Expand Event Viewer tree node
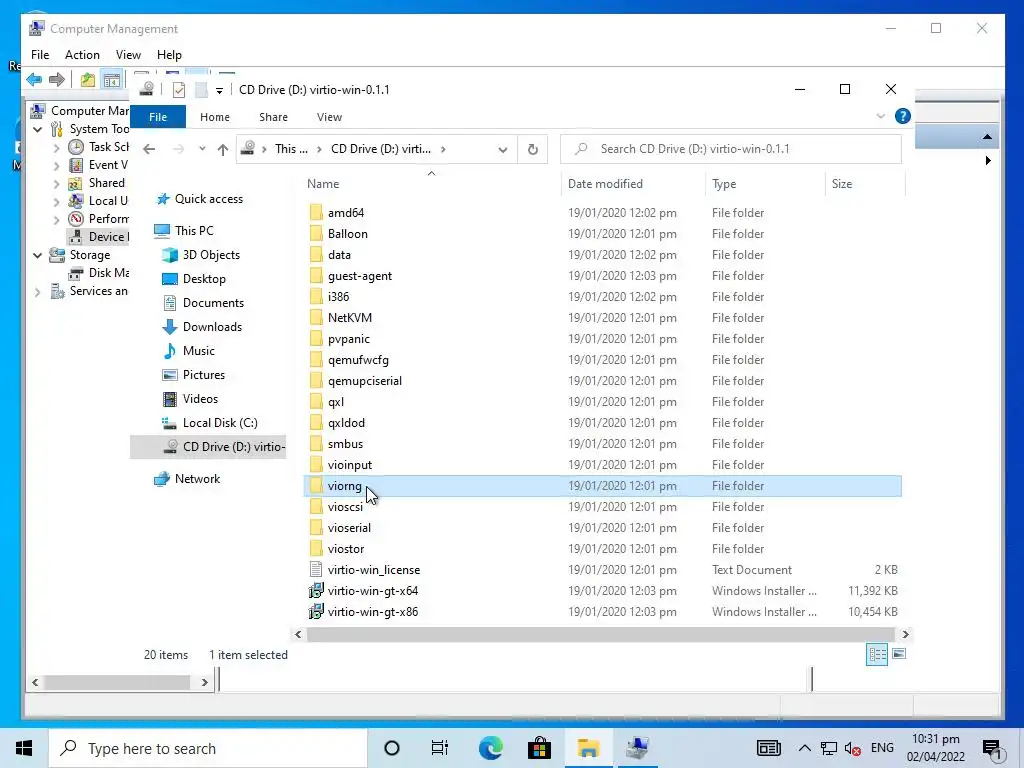 tap(57, 165)
